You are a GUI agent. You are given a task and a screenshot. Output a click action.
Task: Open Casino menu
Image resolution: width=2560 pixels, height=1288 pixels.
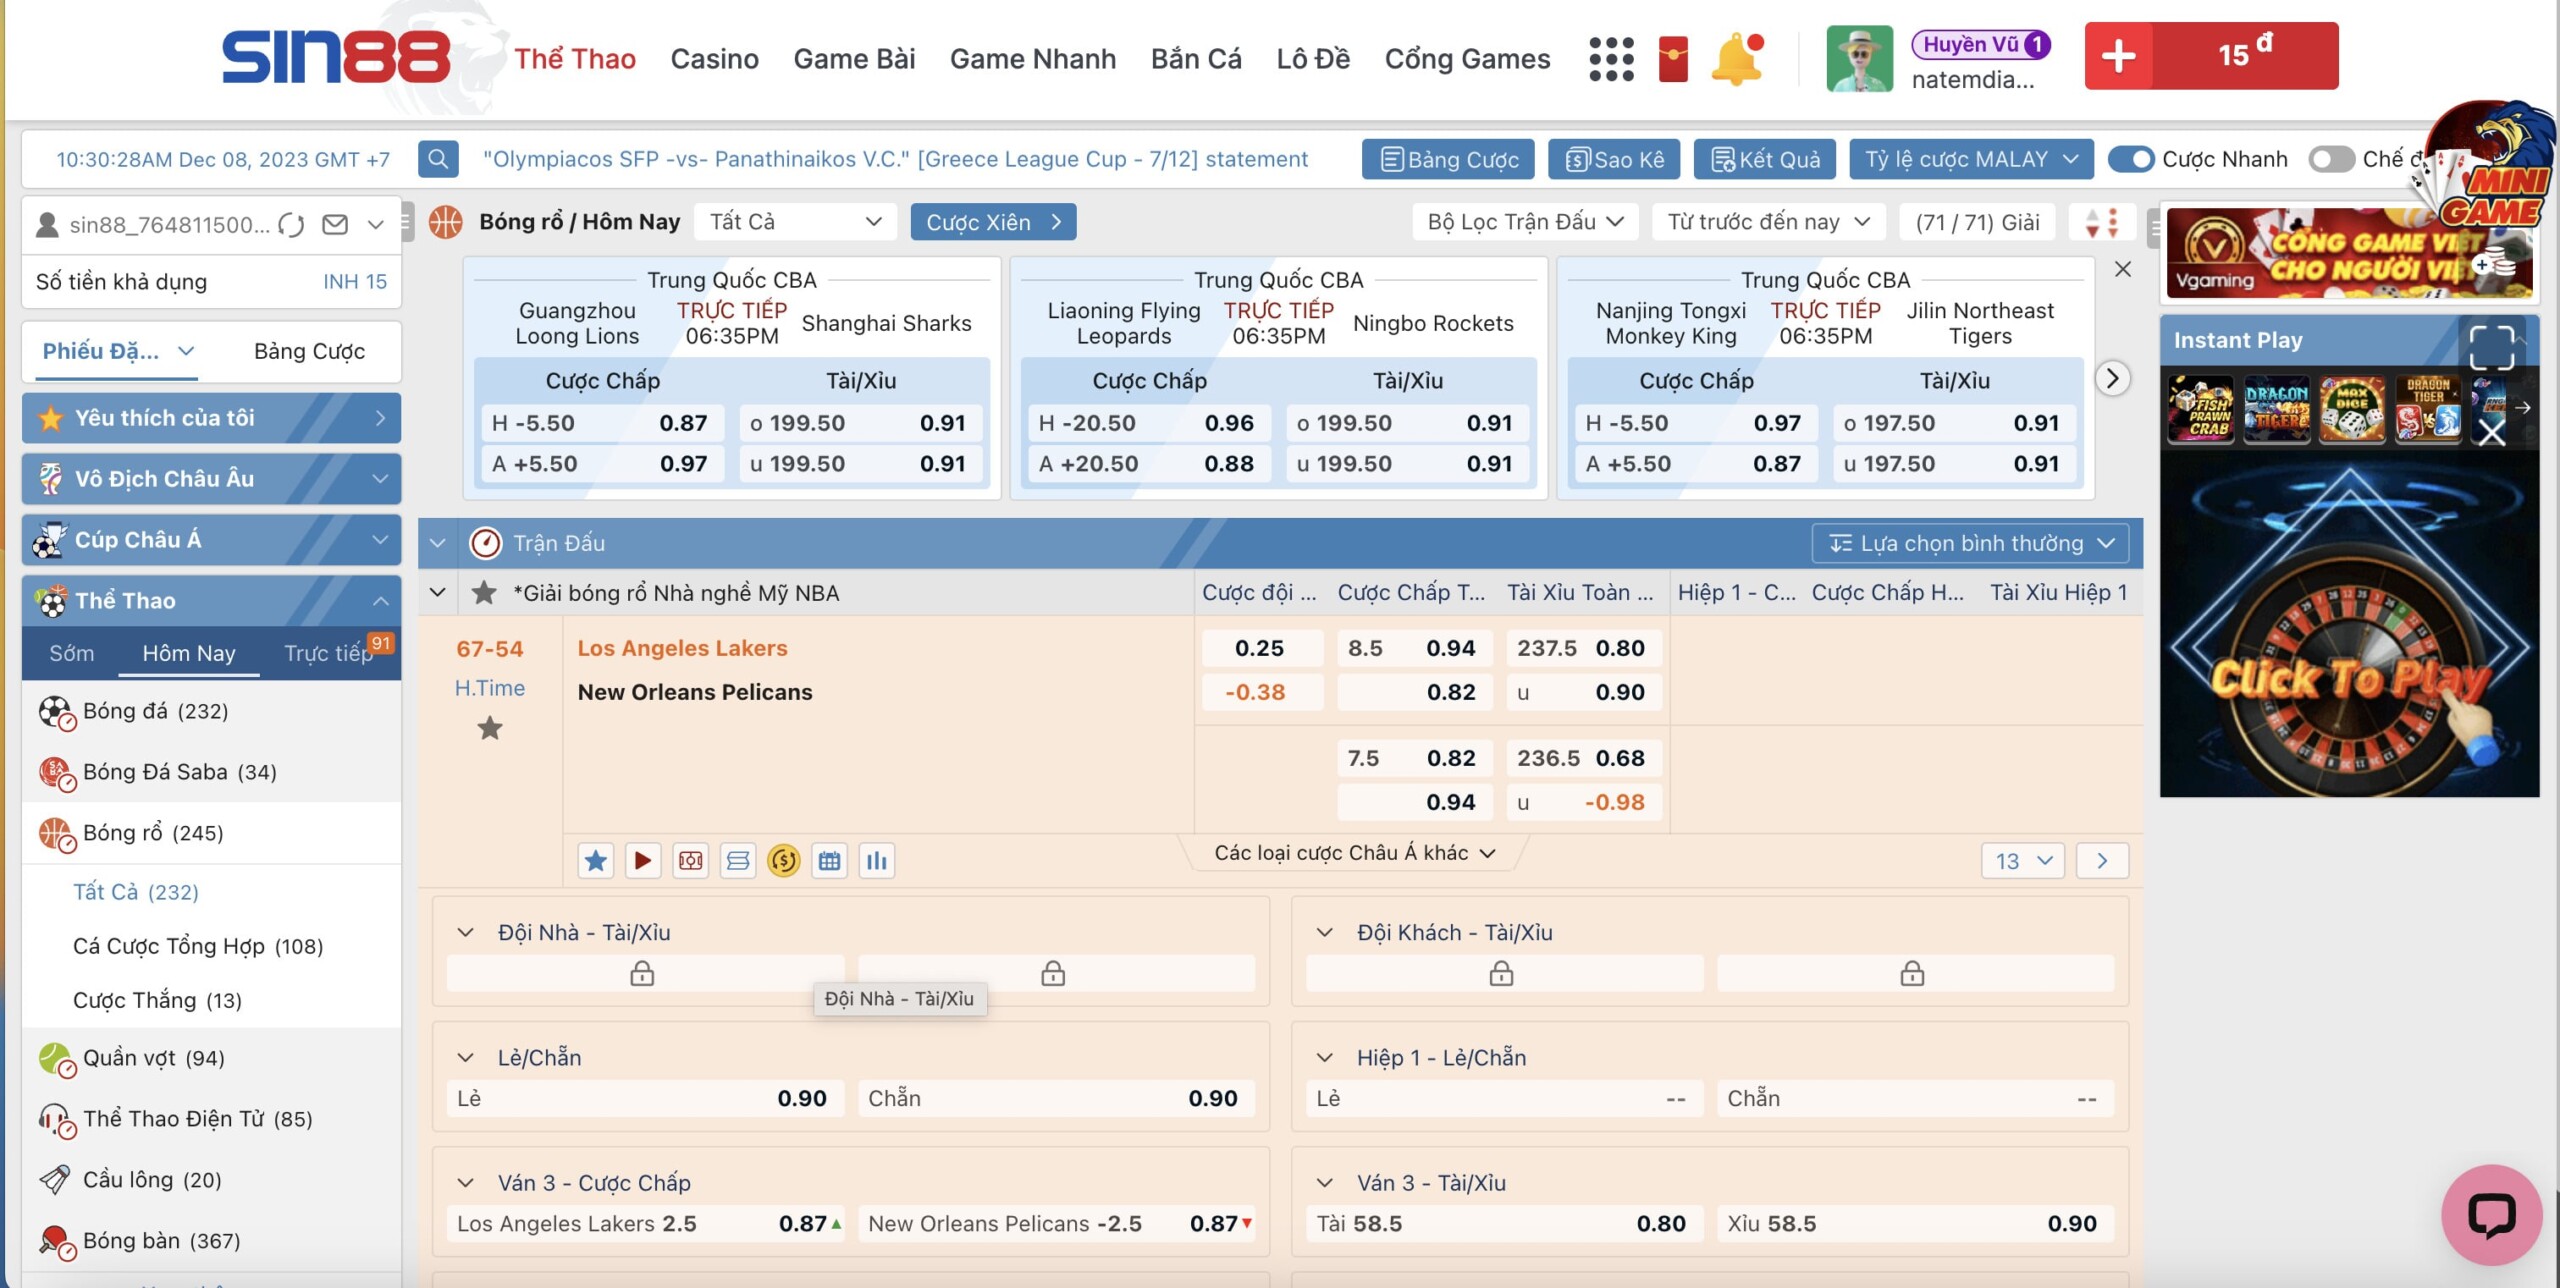[714, 59]
